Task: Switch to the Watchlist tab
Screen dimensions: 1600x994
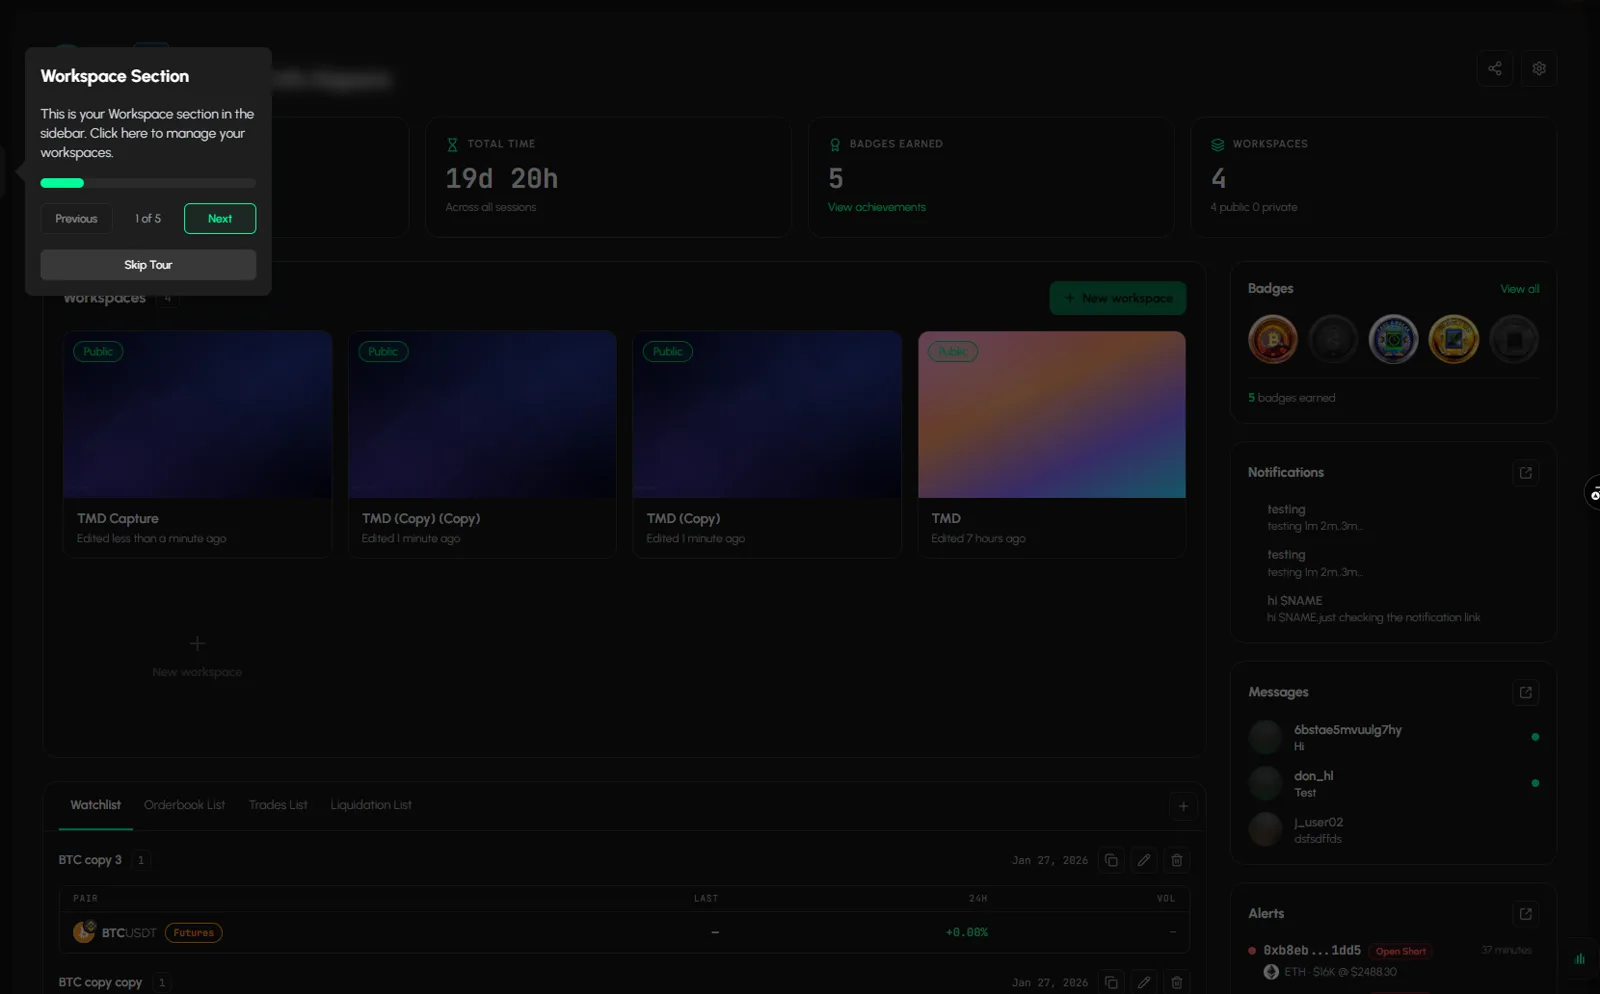Action: pos(95,805)
